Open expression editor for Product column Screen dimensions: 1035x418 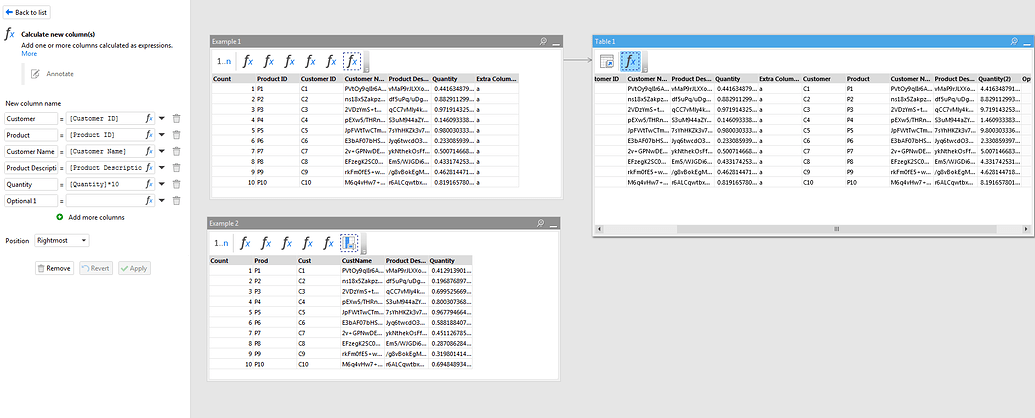click(150, 135)
